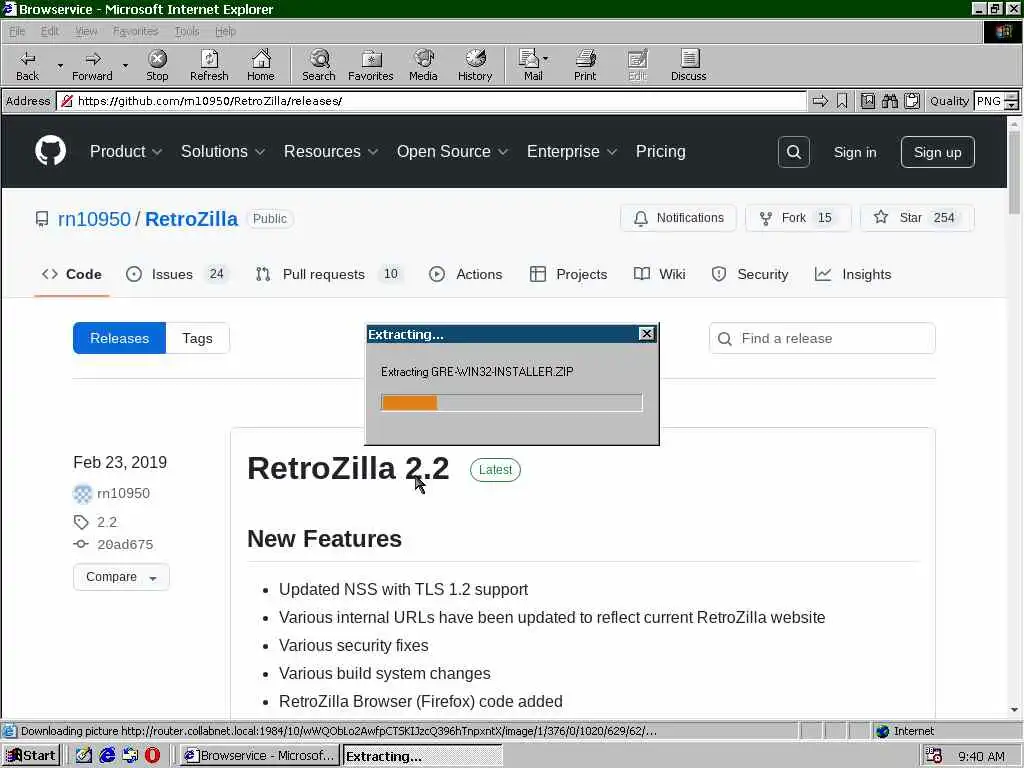
Task: Expand the Open Source navigation menu
Action: [452, 152]
